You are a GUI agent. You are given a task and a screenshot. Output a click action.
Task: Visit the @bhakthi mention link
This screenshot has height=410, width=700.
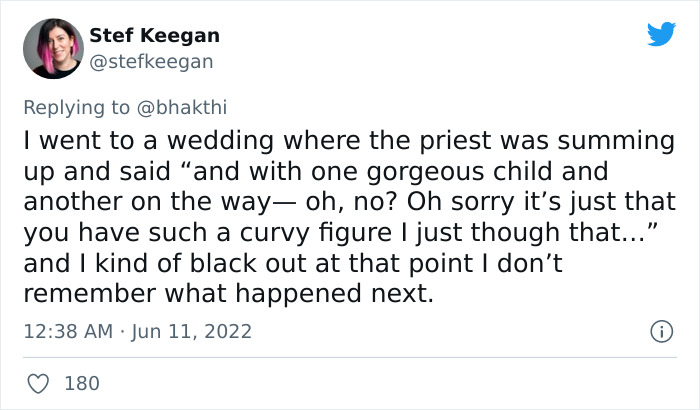point(193,105)
